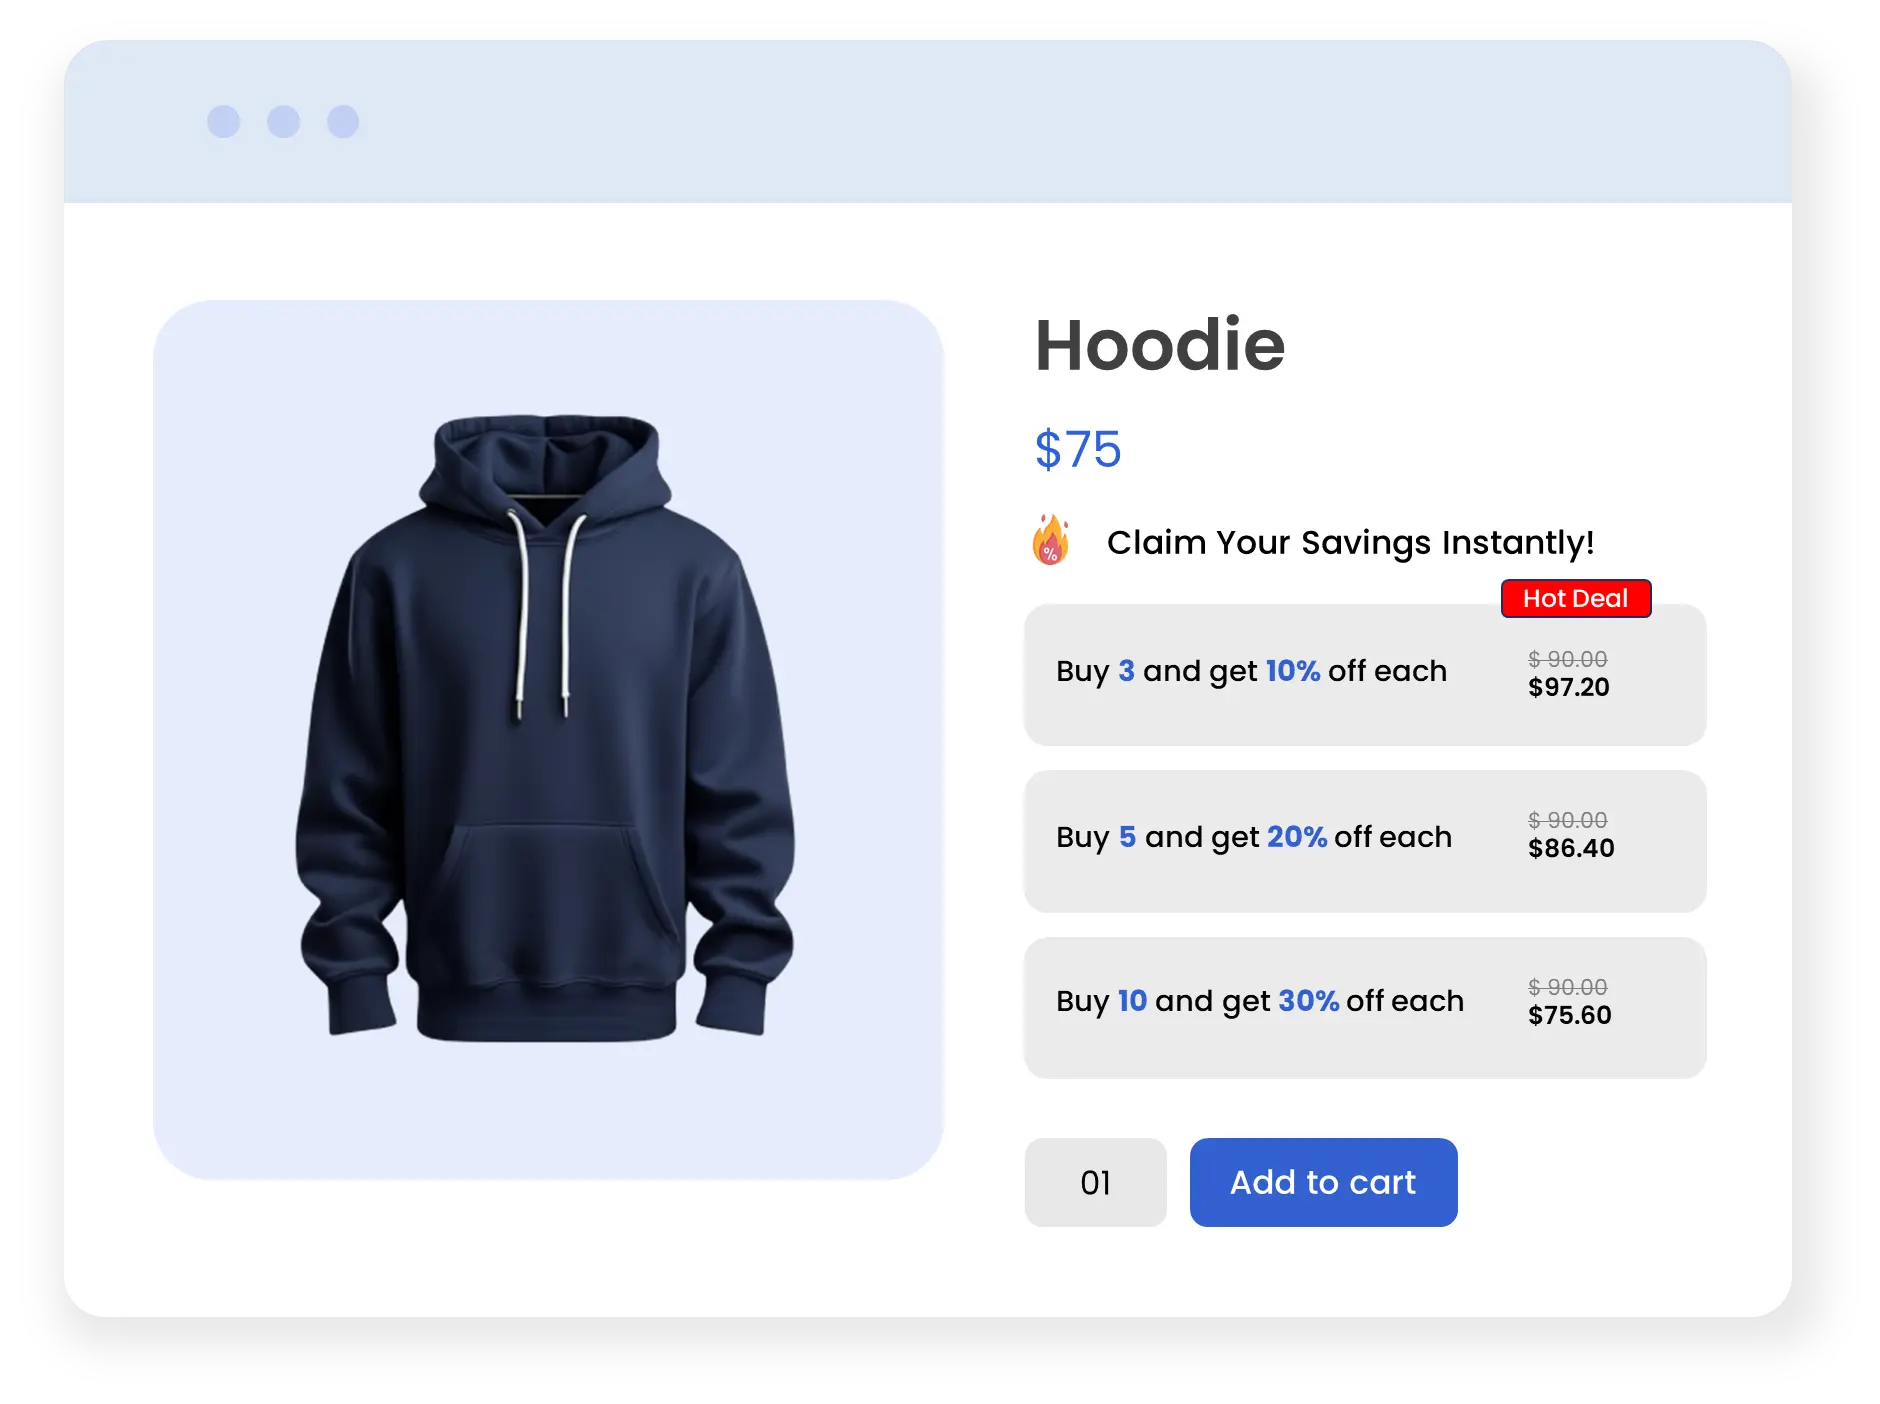Click the blue 10% discount text

tap(1293, 670)
